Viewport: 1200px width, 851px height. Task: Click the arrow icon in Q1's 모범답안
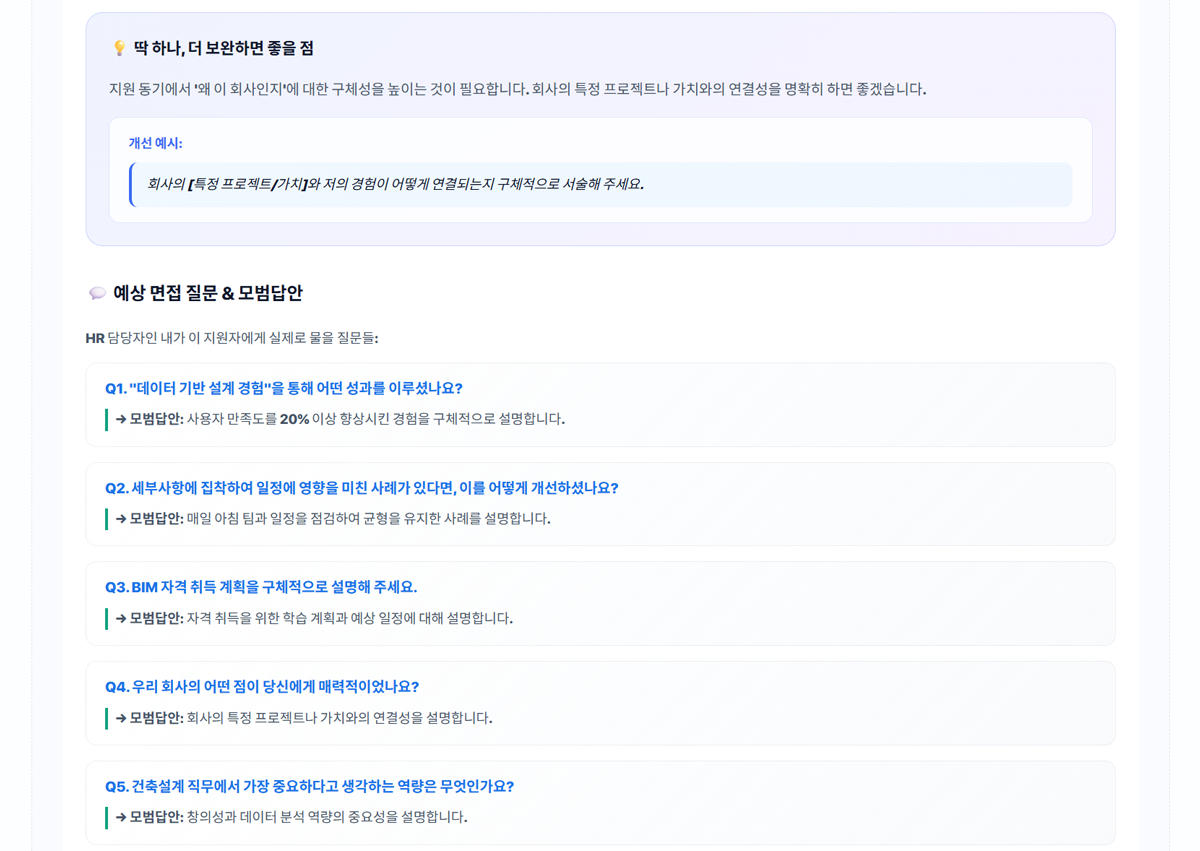click(120, 419)
